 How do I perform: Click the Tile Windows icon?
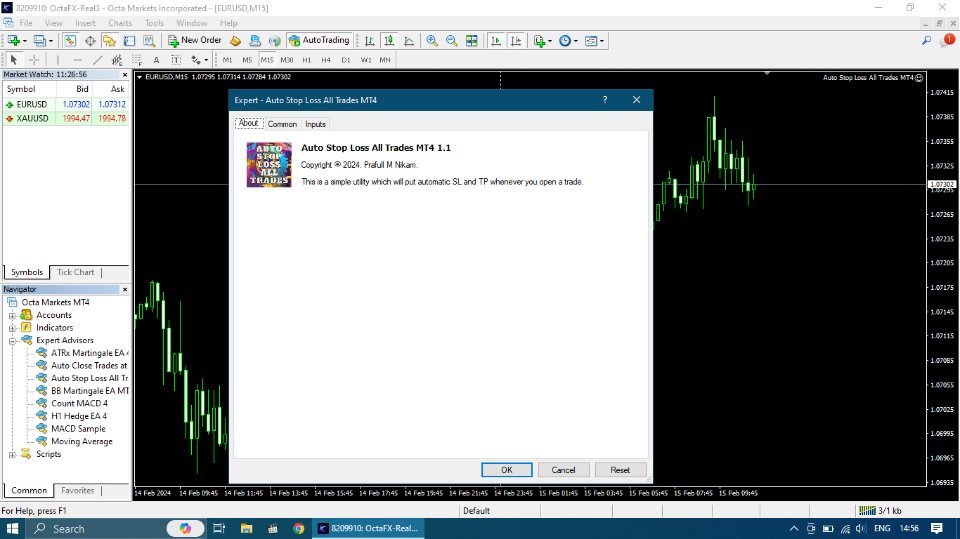click(471, 40)
